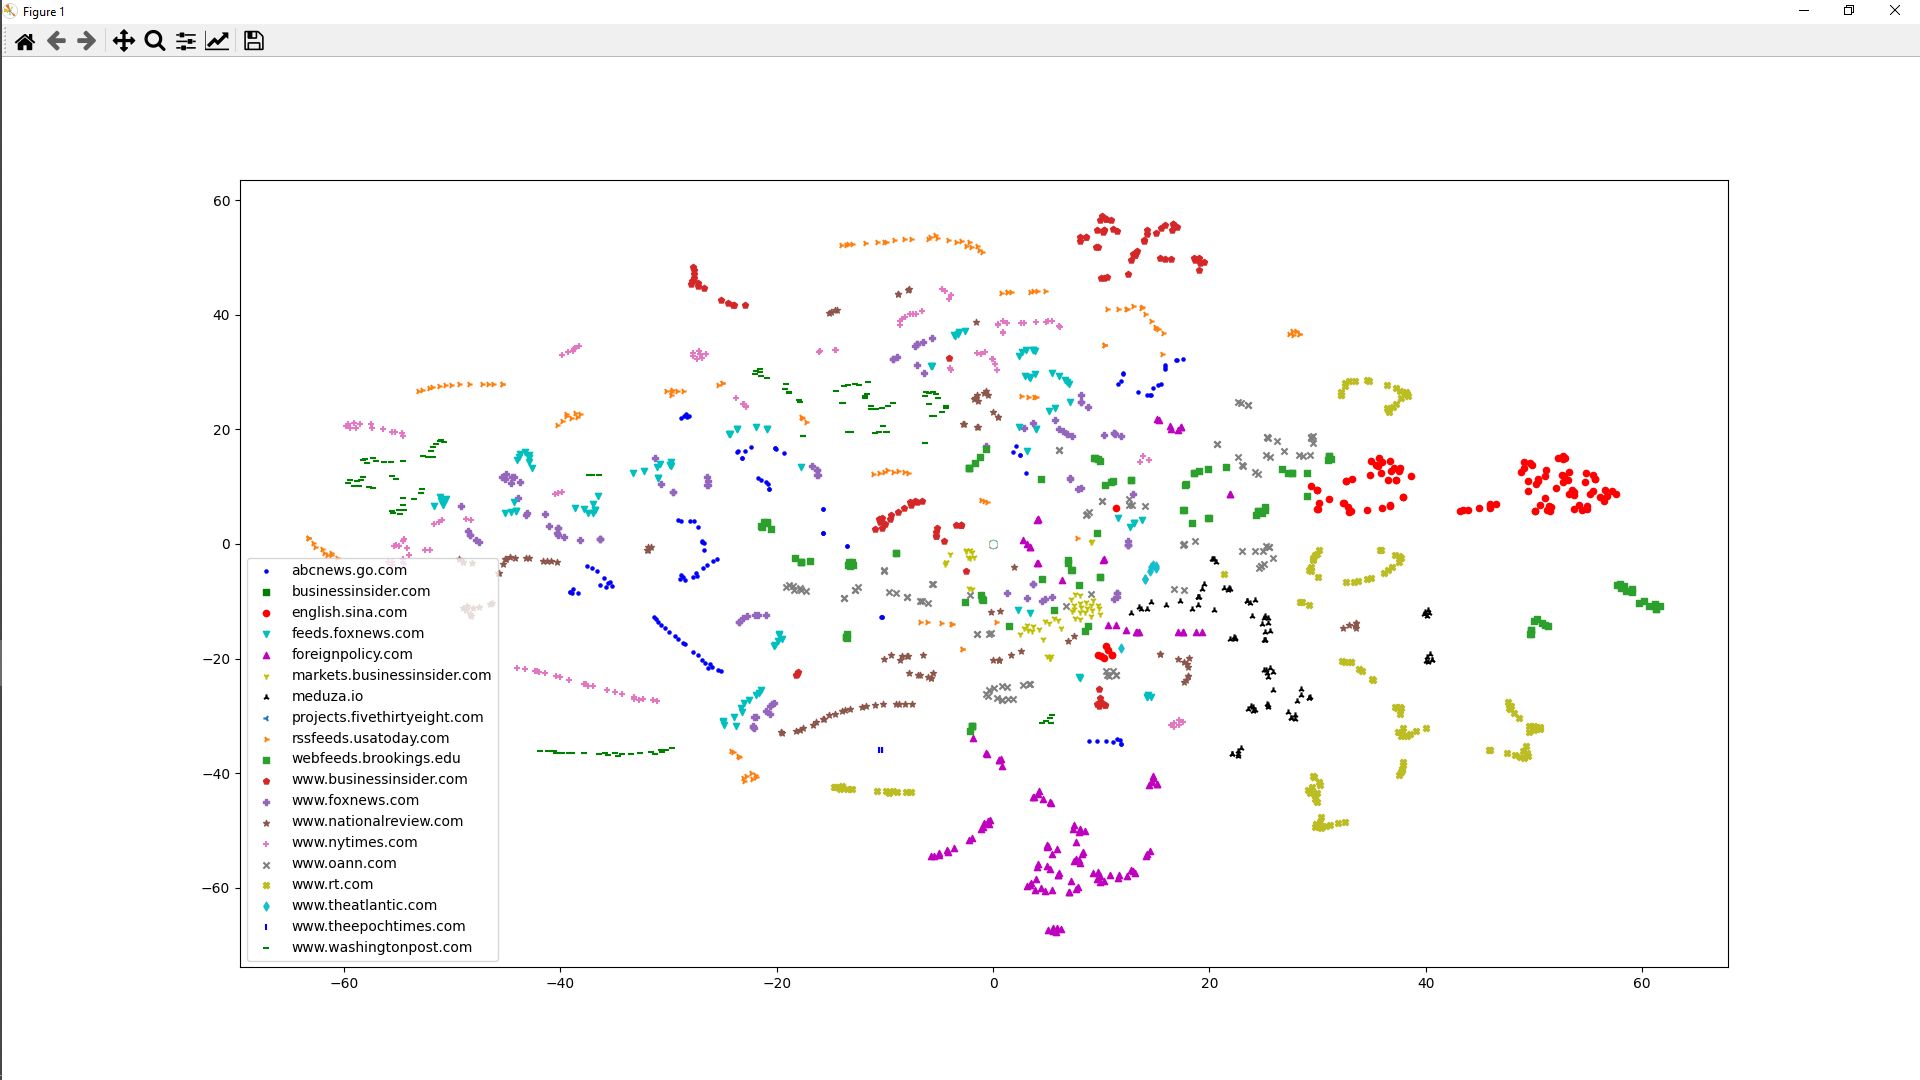Click the www.theatlantic.com legend entry
Viewport: 1920px width, 1080px height.
(364, 905)
